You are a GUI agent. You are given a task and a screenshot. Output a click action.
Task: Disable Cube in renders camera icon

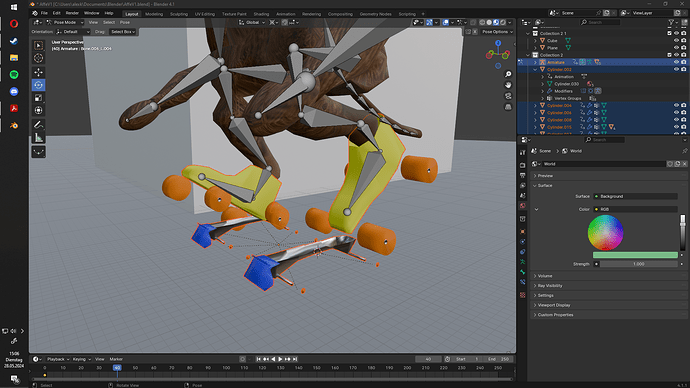[x=683, y=40]
